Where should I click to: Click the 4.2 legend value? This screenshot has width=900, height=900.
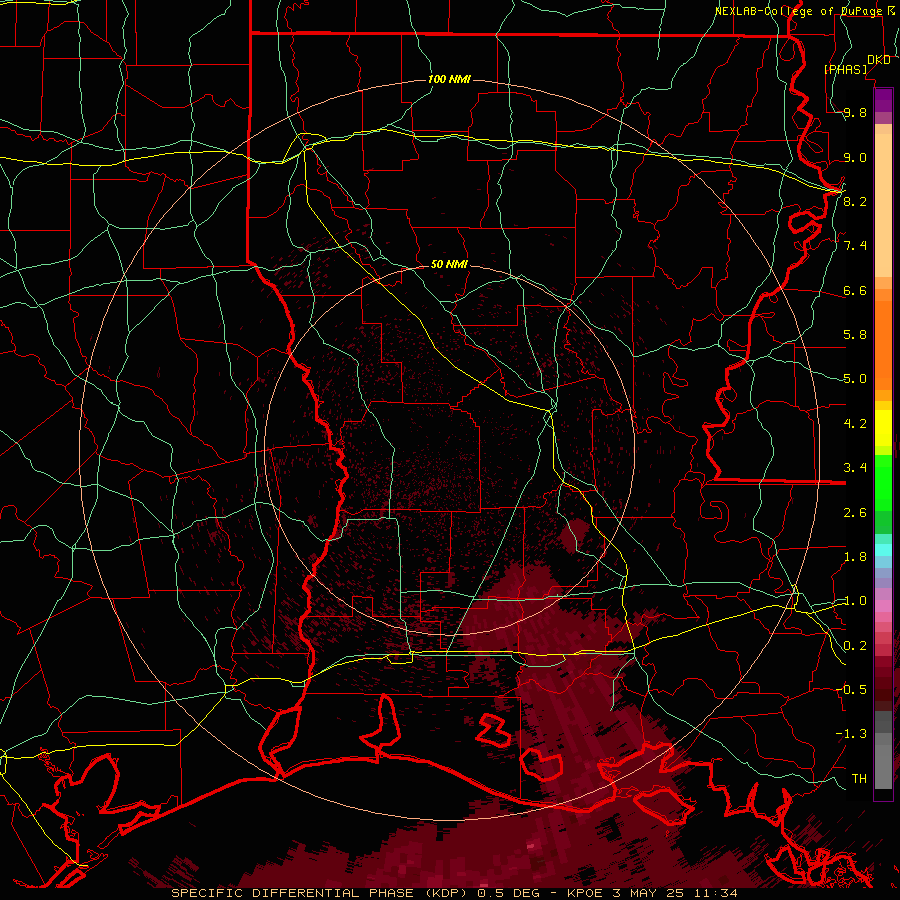(855, 424)
